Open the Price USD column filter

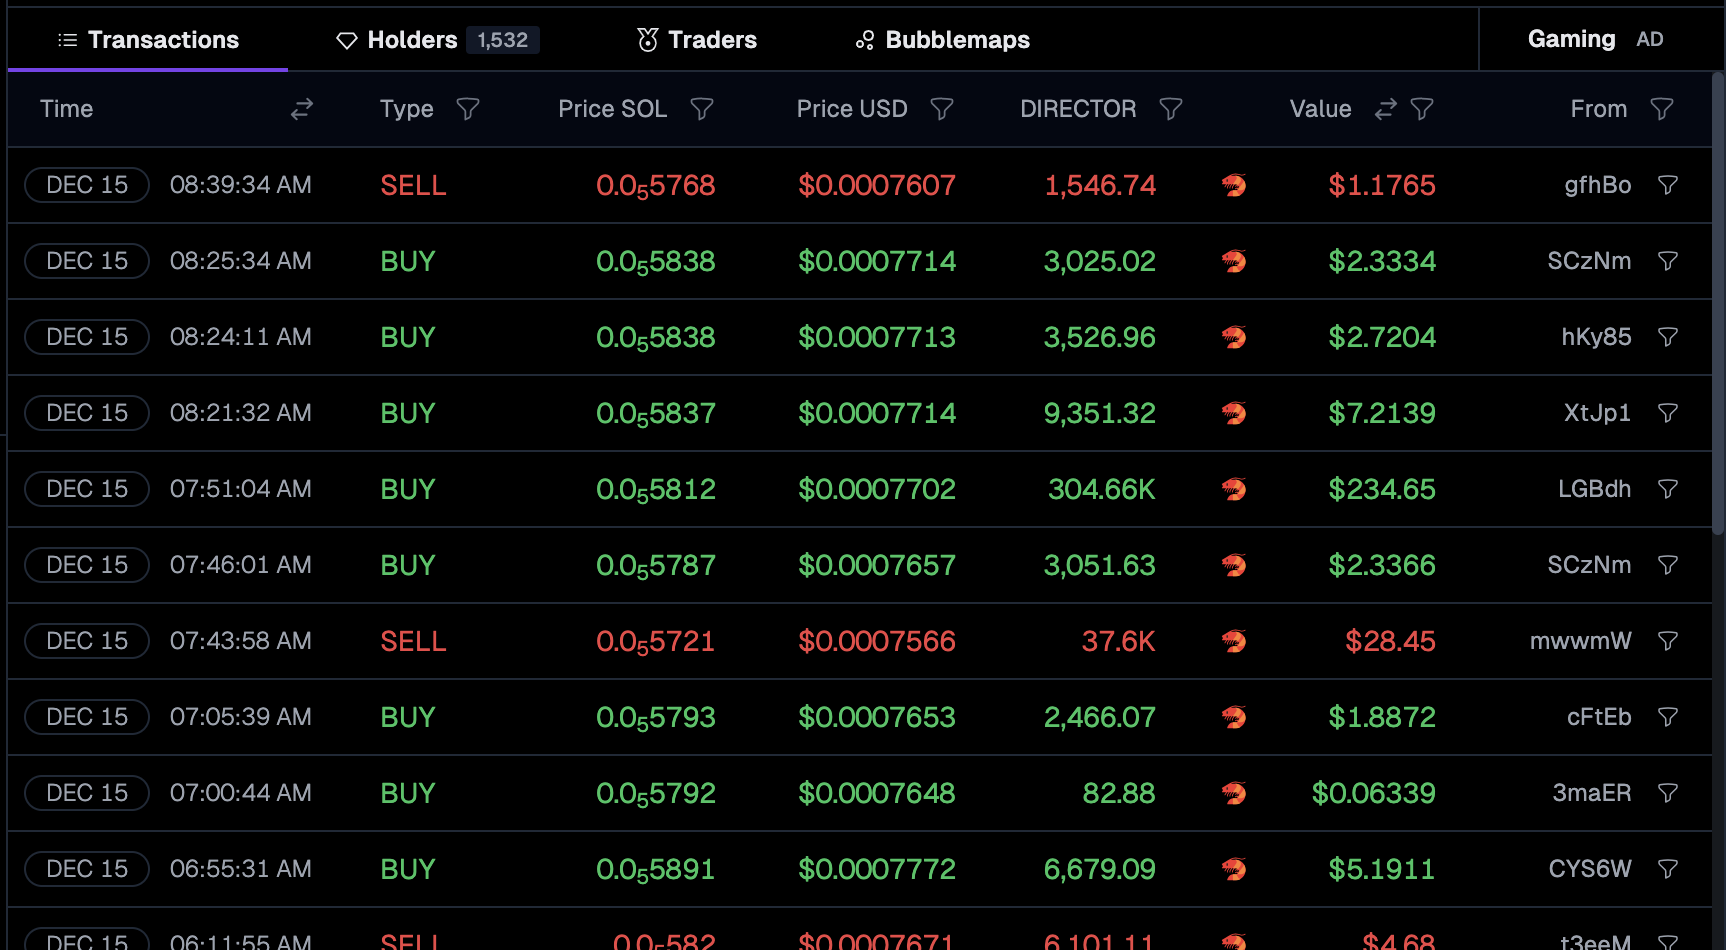[x=941, y=109]
